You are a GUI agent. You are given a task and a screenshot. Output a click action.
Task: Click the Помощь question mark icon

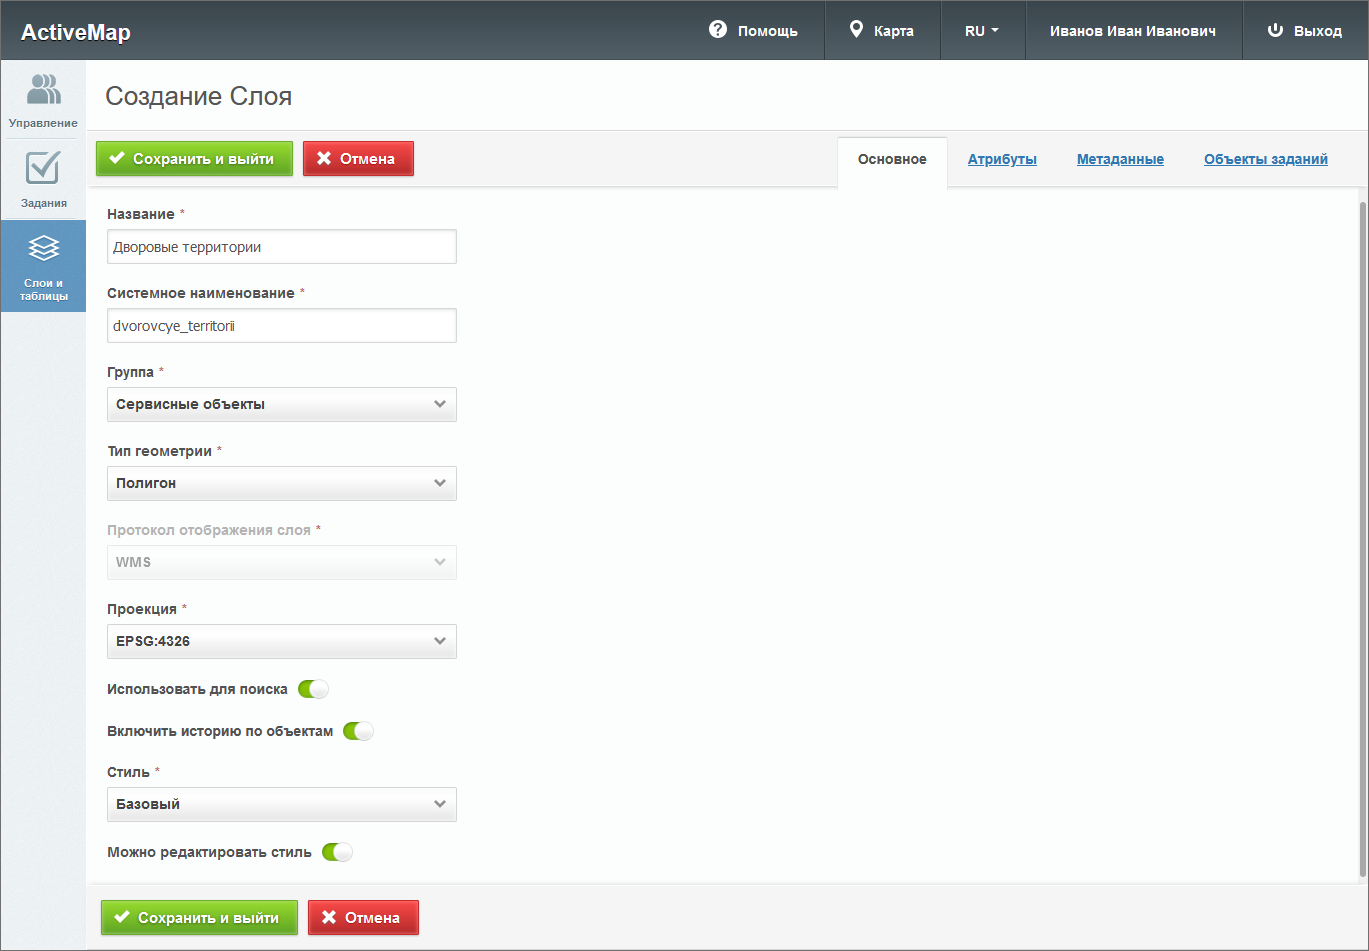[x=717, y=30]
